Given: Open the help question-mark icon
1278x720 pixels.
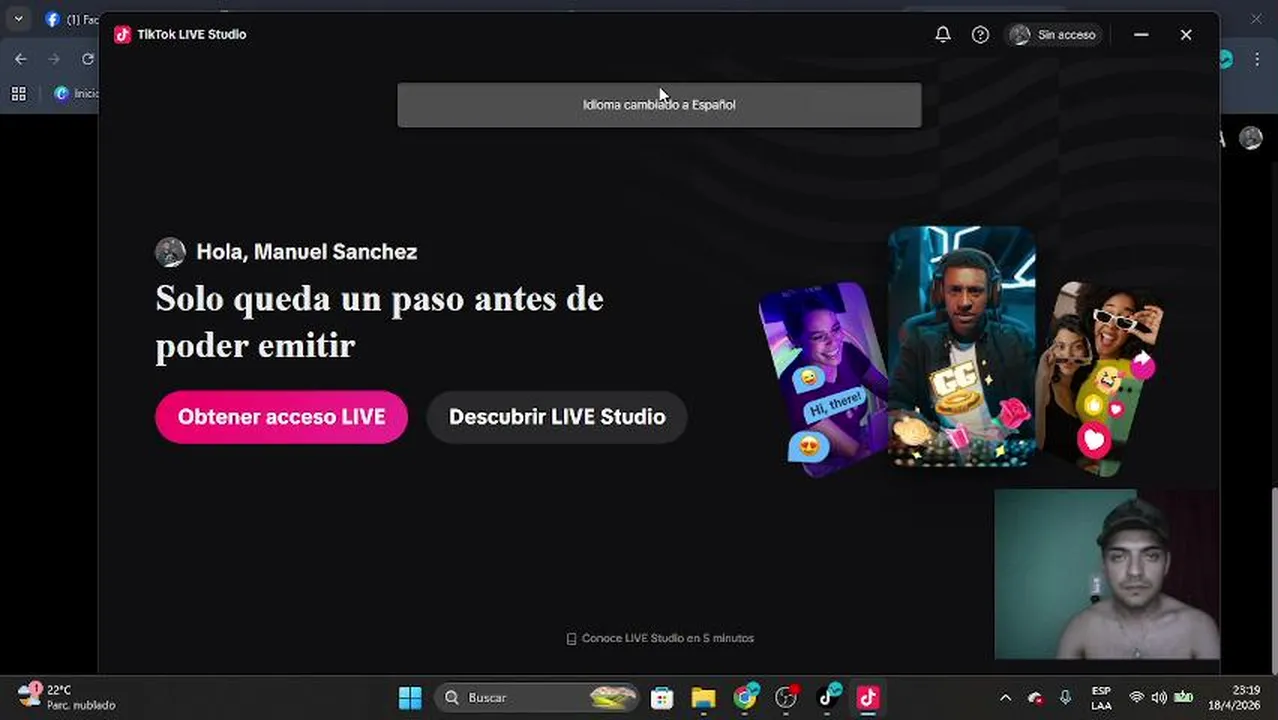Looking at the screenshot, I should (x=980, y=35).
